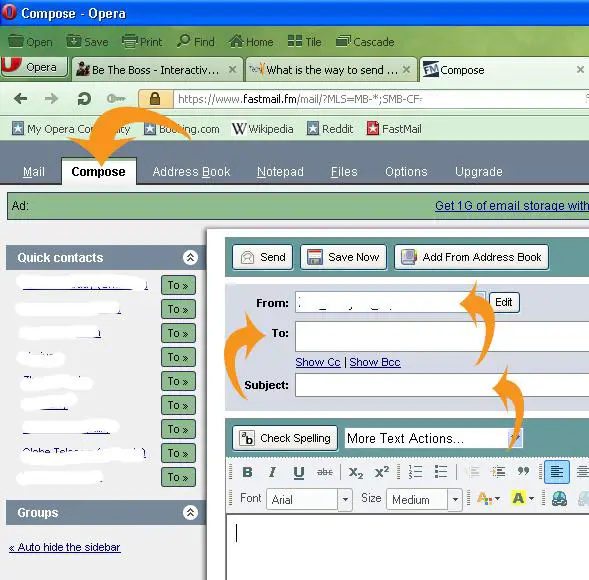Insert a blockquote with quote icon
The image size is (589, 580).
[x=523, y=471]
